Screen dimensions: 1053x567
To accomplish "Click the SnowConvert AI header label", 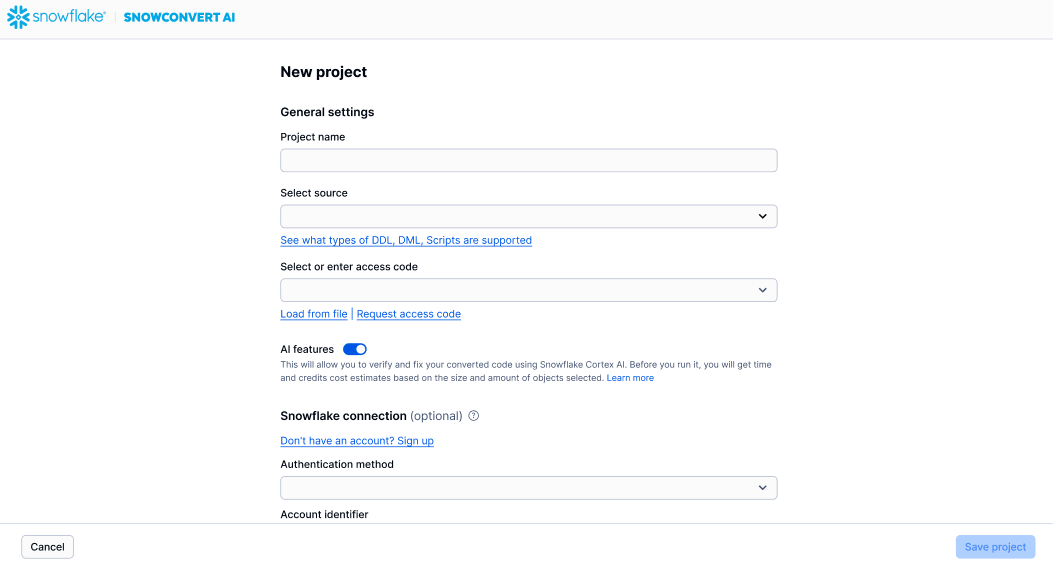I will (179, 17).
